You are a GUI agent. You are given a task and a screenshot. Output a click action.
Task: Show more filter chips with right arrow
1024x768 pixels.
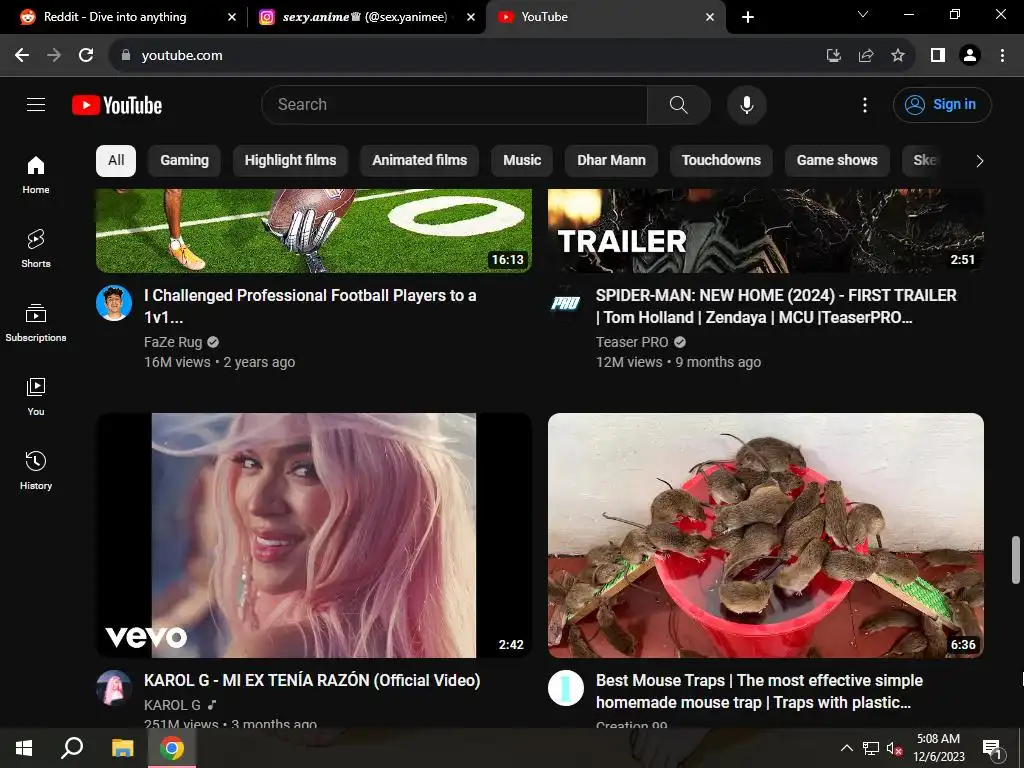[x=979, y=161]
